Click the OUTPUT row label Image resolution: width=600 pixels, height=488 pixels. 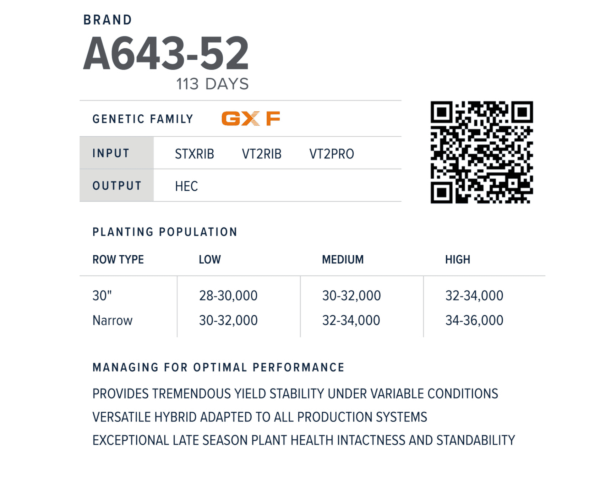click(x=116, y=185)
